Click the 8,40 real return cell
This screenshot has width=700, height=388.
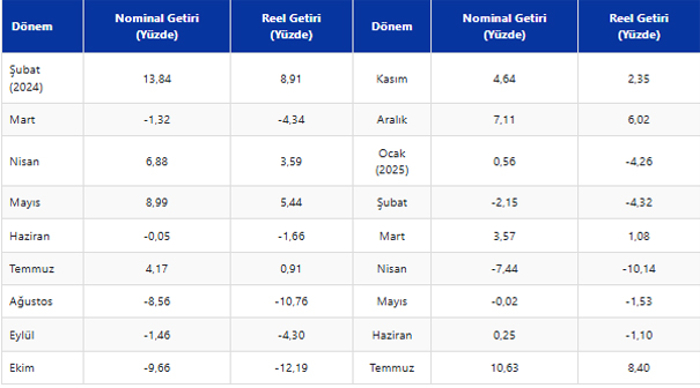(x=639, y=368)
